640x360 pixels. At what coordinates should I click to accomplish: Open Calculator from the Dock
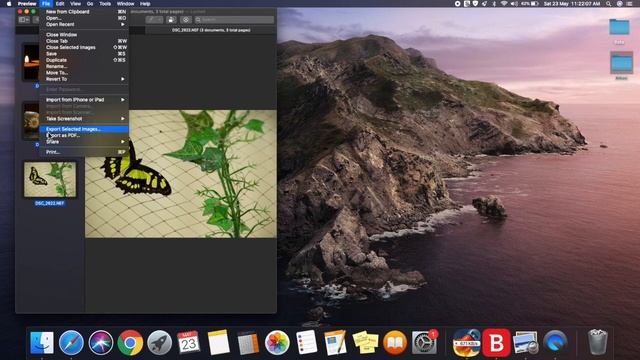(x=248, y=342)
